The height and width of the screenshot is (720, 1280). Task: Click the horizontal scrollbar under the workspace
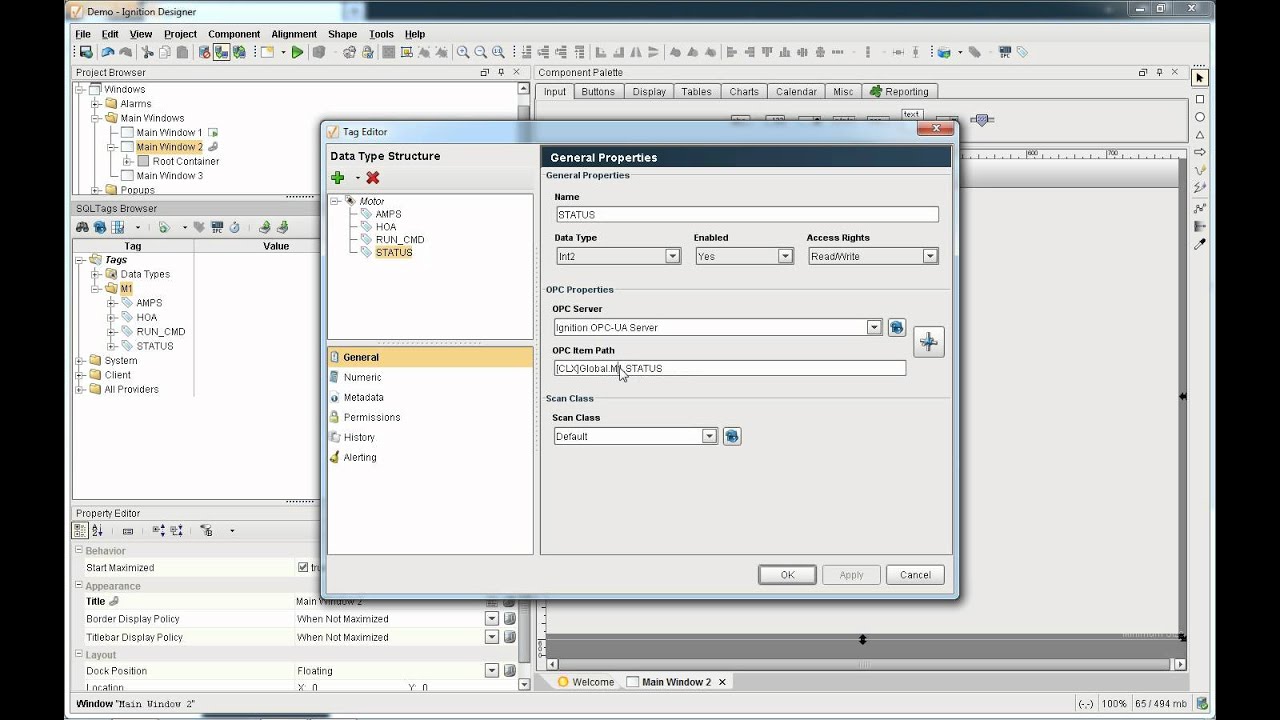(x=866, y=664)
